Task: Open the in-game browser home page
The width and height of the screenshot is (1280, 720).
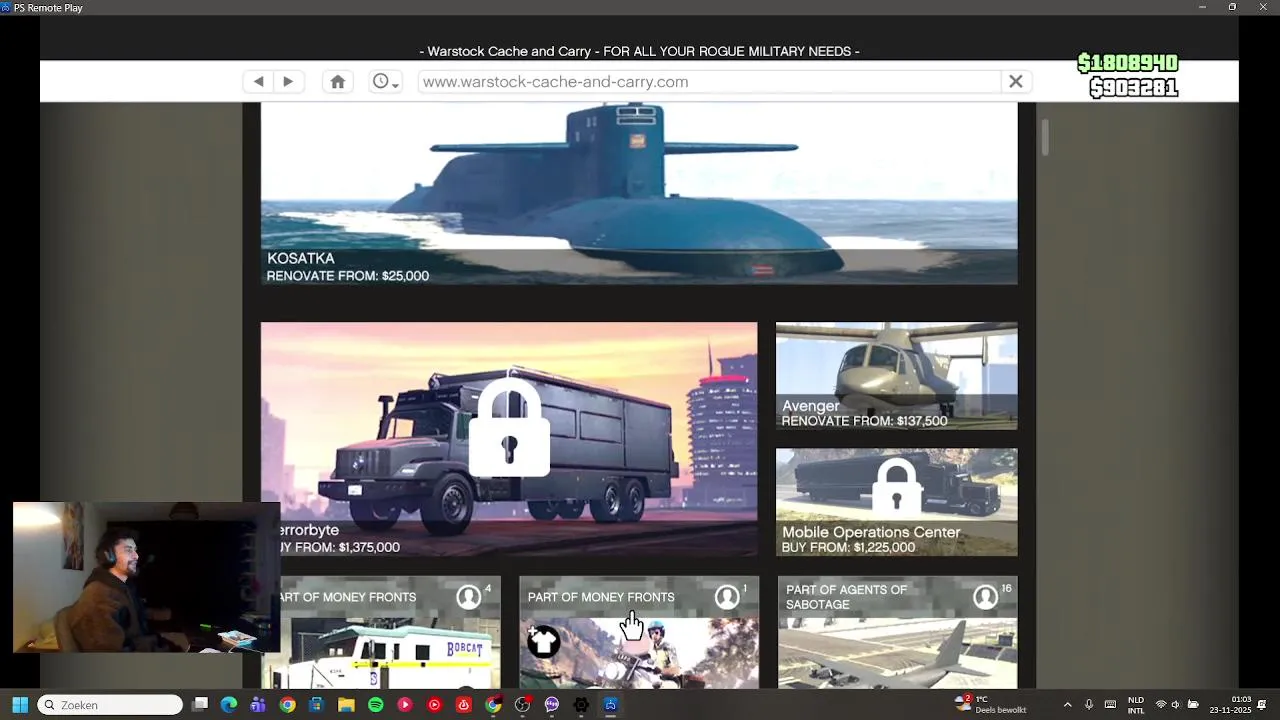Action: [338, 82]
